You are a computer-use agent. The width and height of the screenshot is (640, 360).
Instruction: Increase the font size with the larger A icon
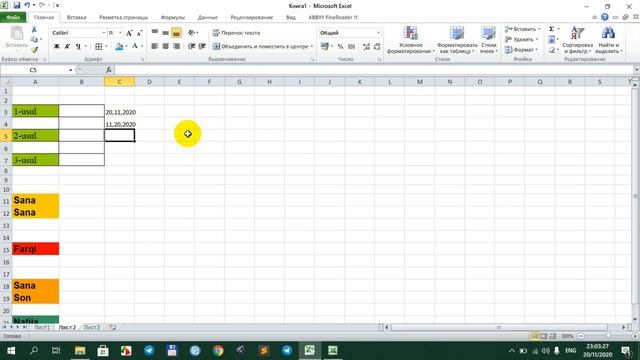point(129,33)
